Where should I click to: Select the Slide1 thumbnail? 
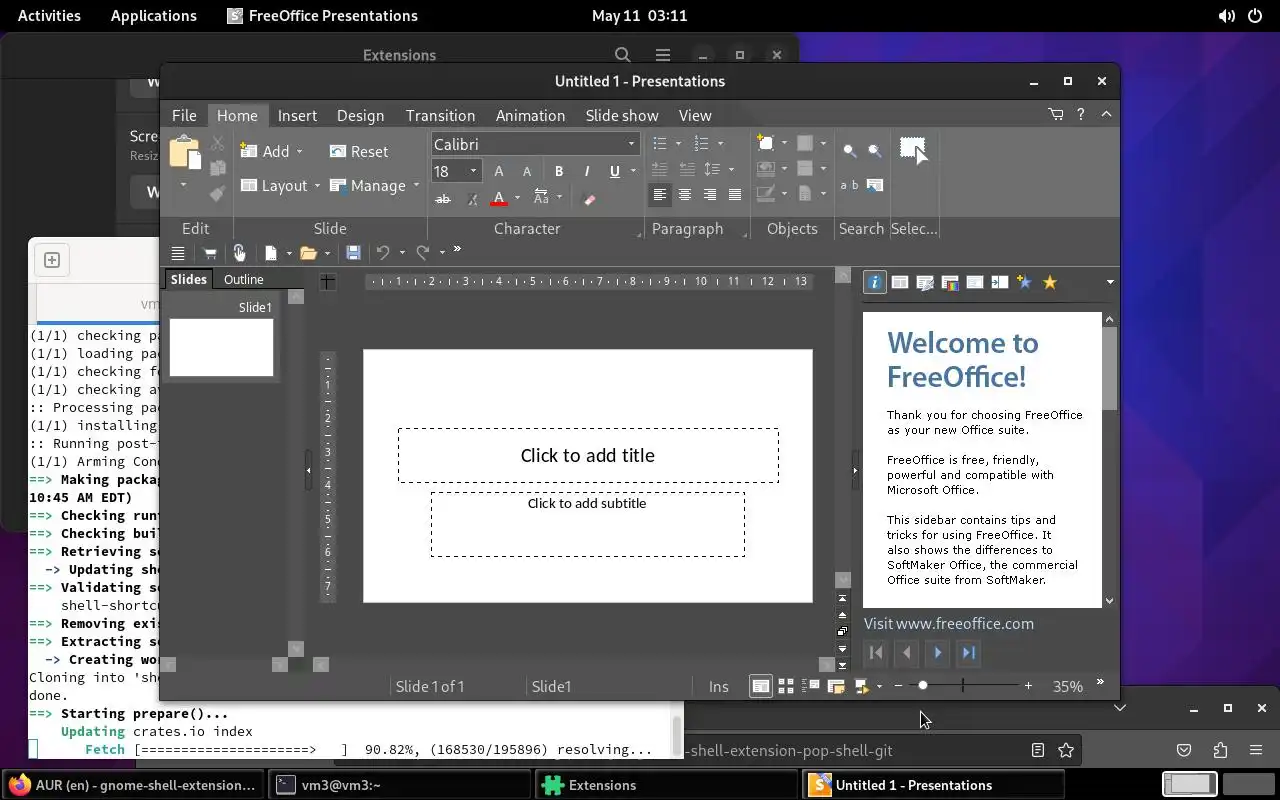[221, 347]
